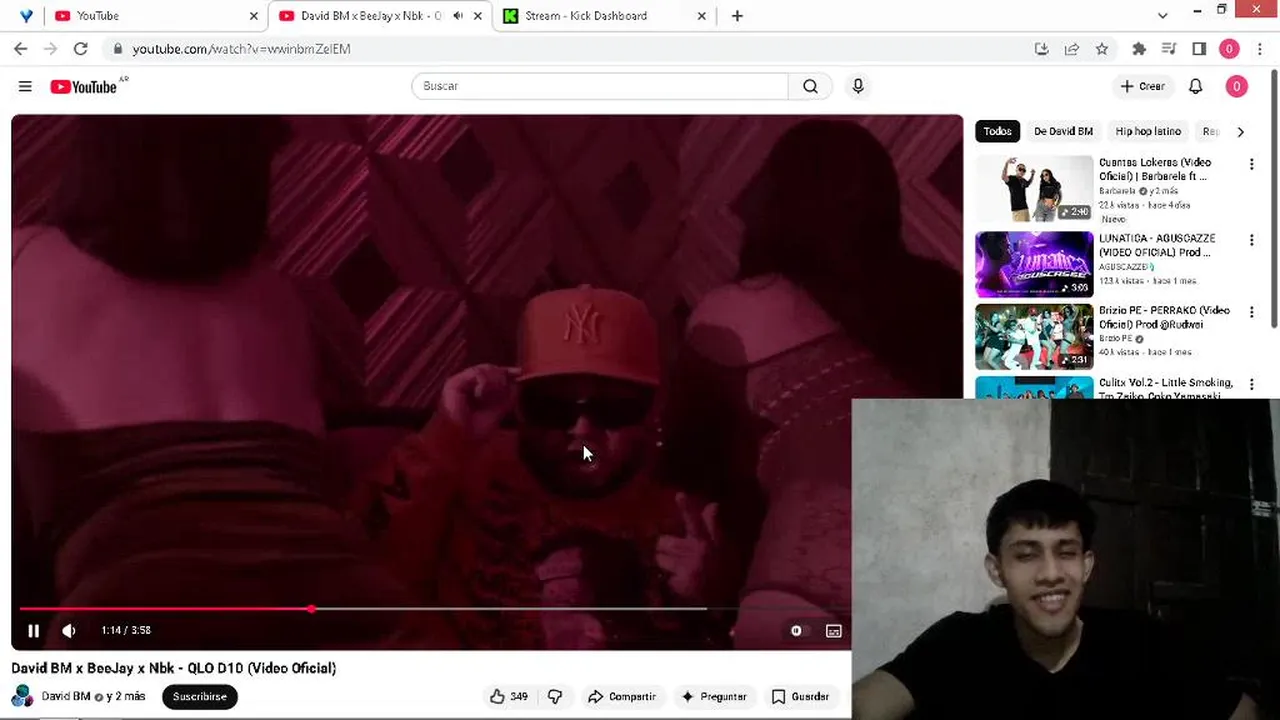Open LUNATICA AGUSCAZZE video thumbnail

(1034, 265)
